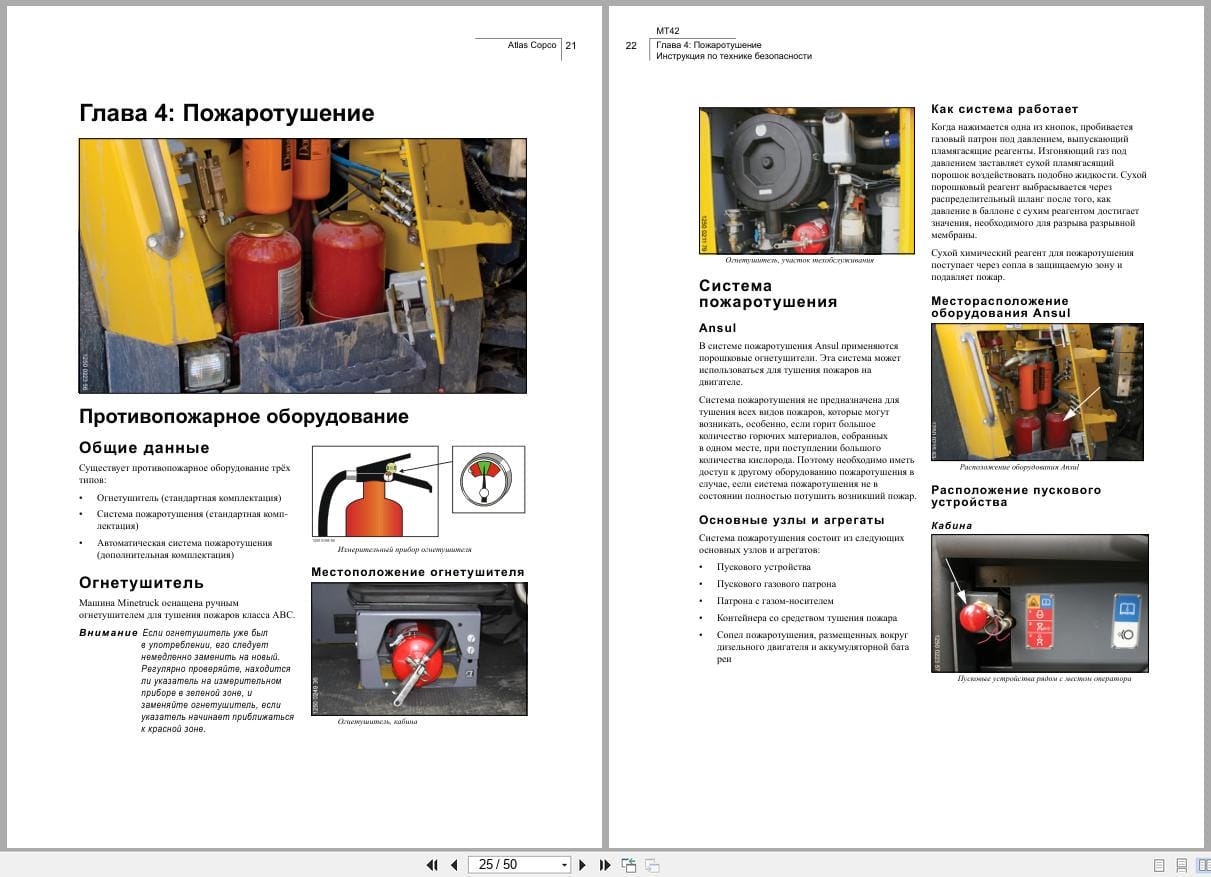The width and height of the screenshot is (1211, 877).
Task: Click the extinguisher gauge diagram illustration
Action: click(418, 492)
